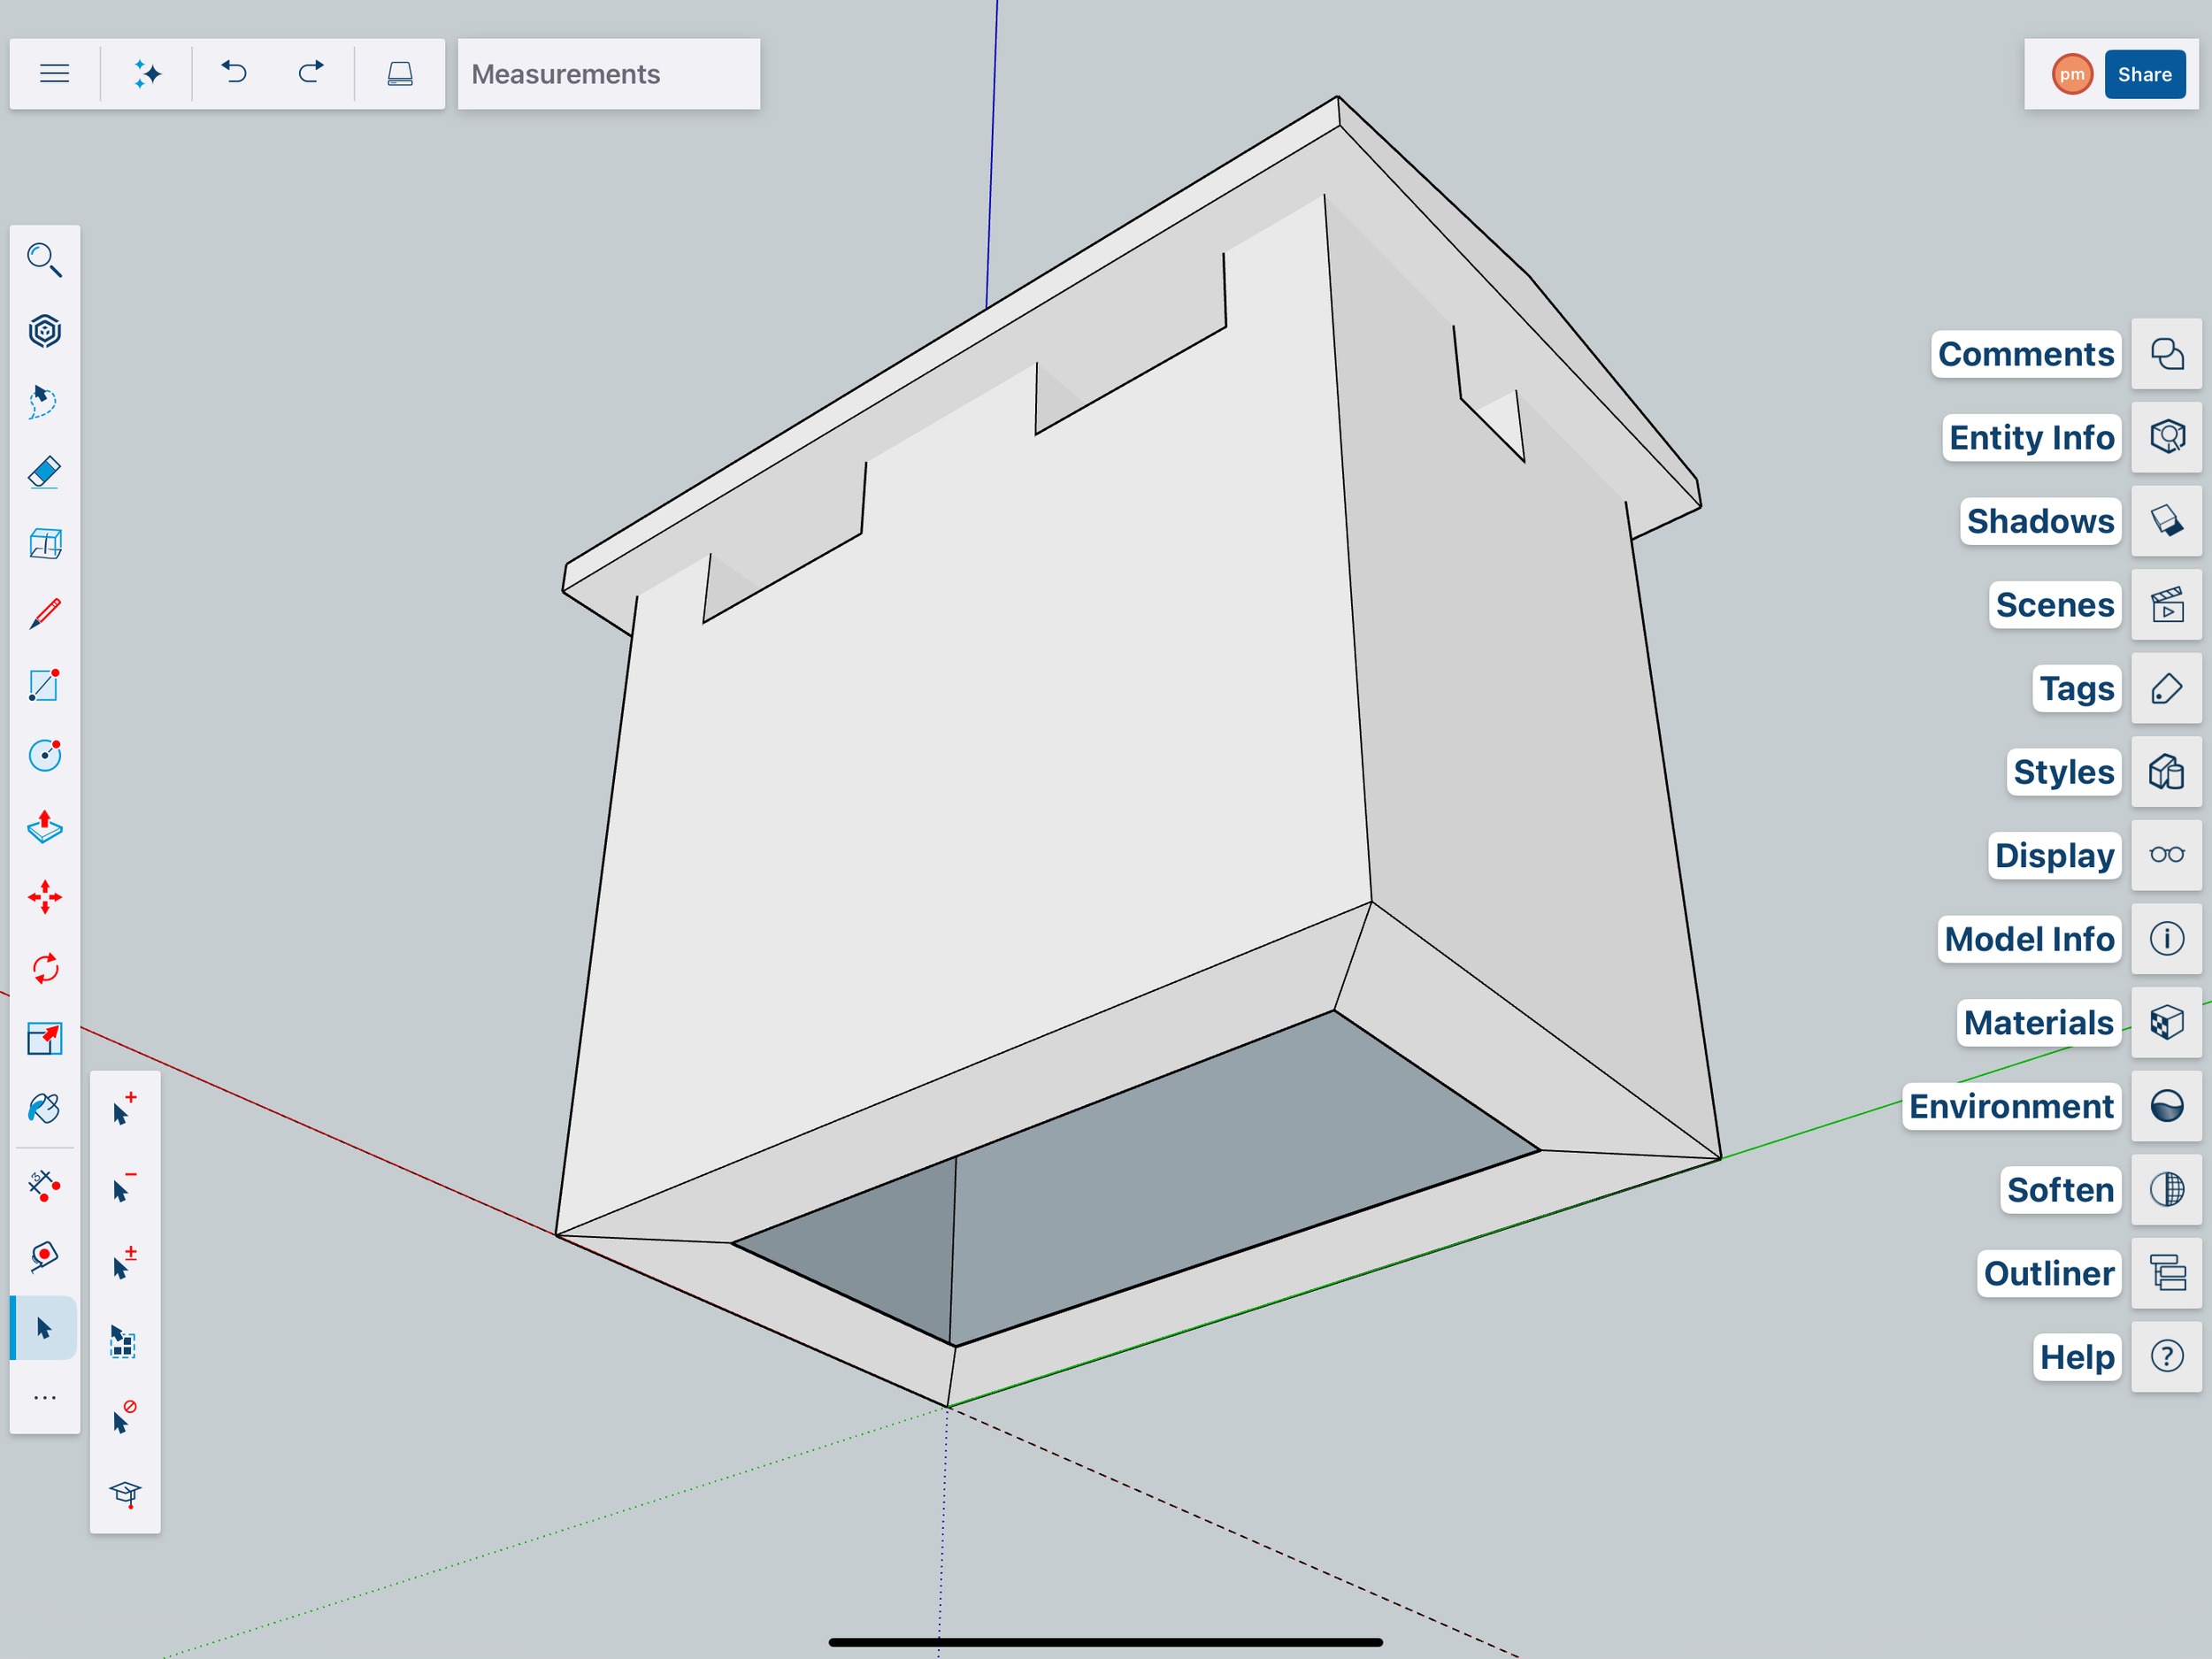
Task: Select the Paint Bucket tool
Action: click(44, 1109)
